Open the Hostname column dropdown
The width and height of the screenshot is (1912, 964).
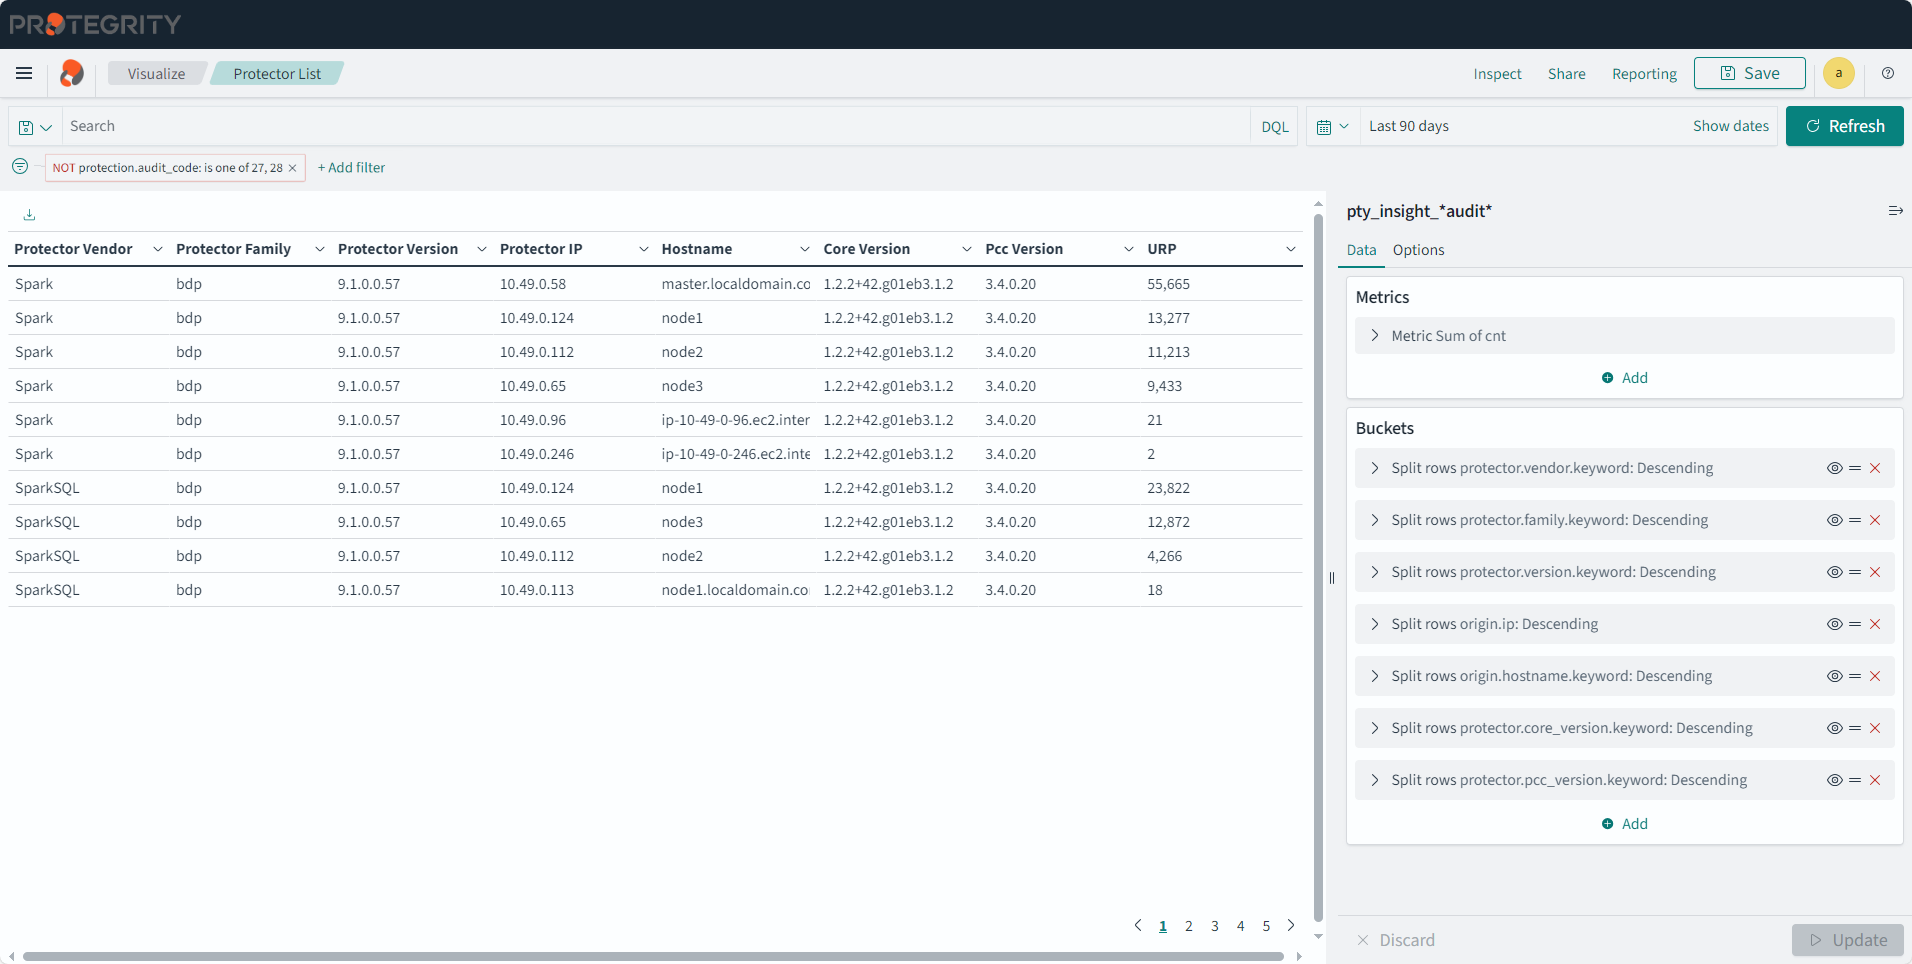click(804, 249)
